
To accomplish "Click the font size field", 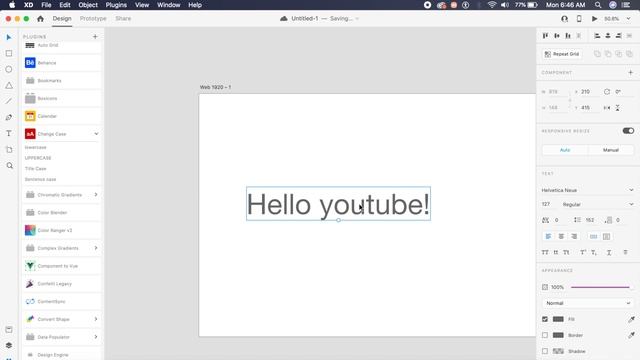I will [549, 204].
